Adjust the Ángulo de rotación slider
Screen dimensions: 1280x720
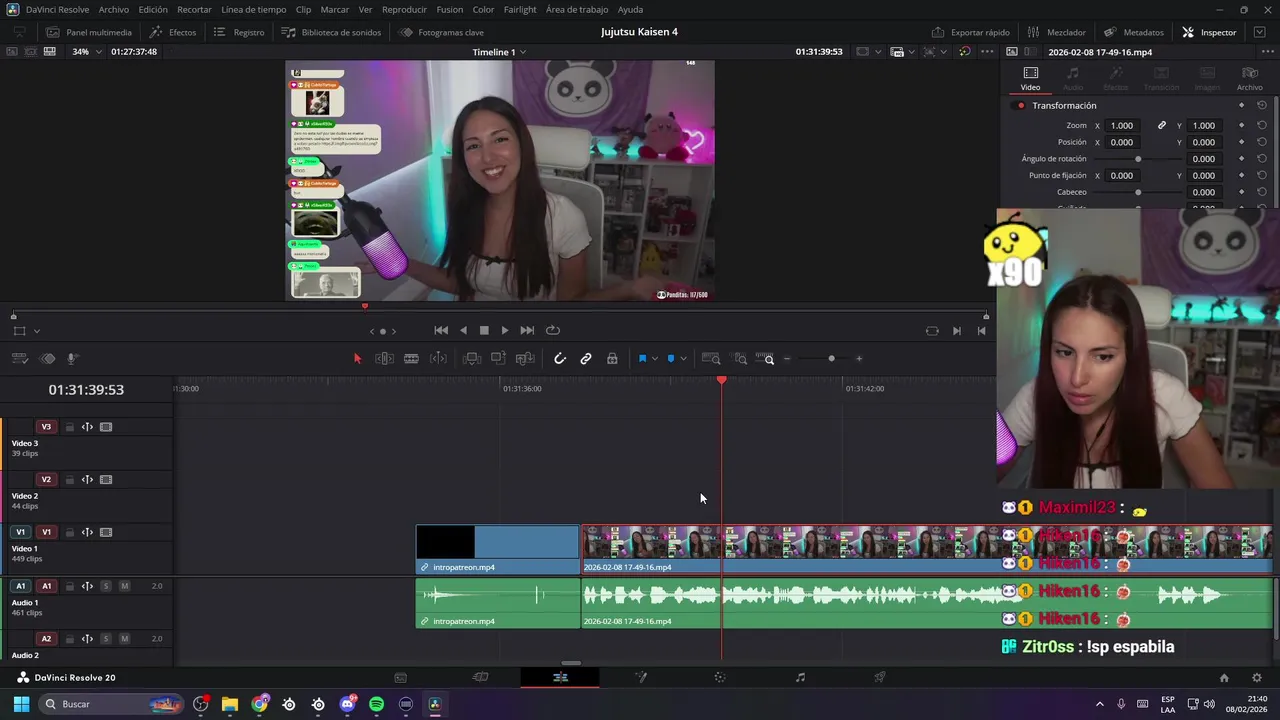point(1138,159)
